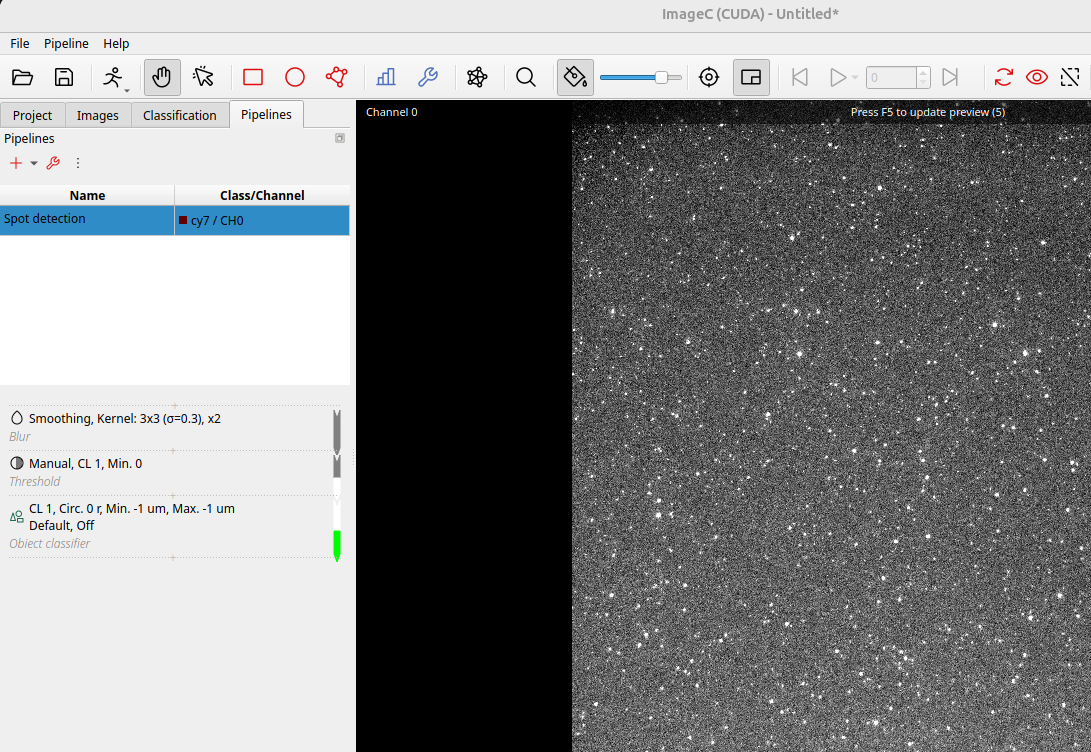Screen dimensions: 1091x752
Task: Open the Pipeline menu
Action: click(x=66, y=43)
